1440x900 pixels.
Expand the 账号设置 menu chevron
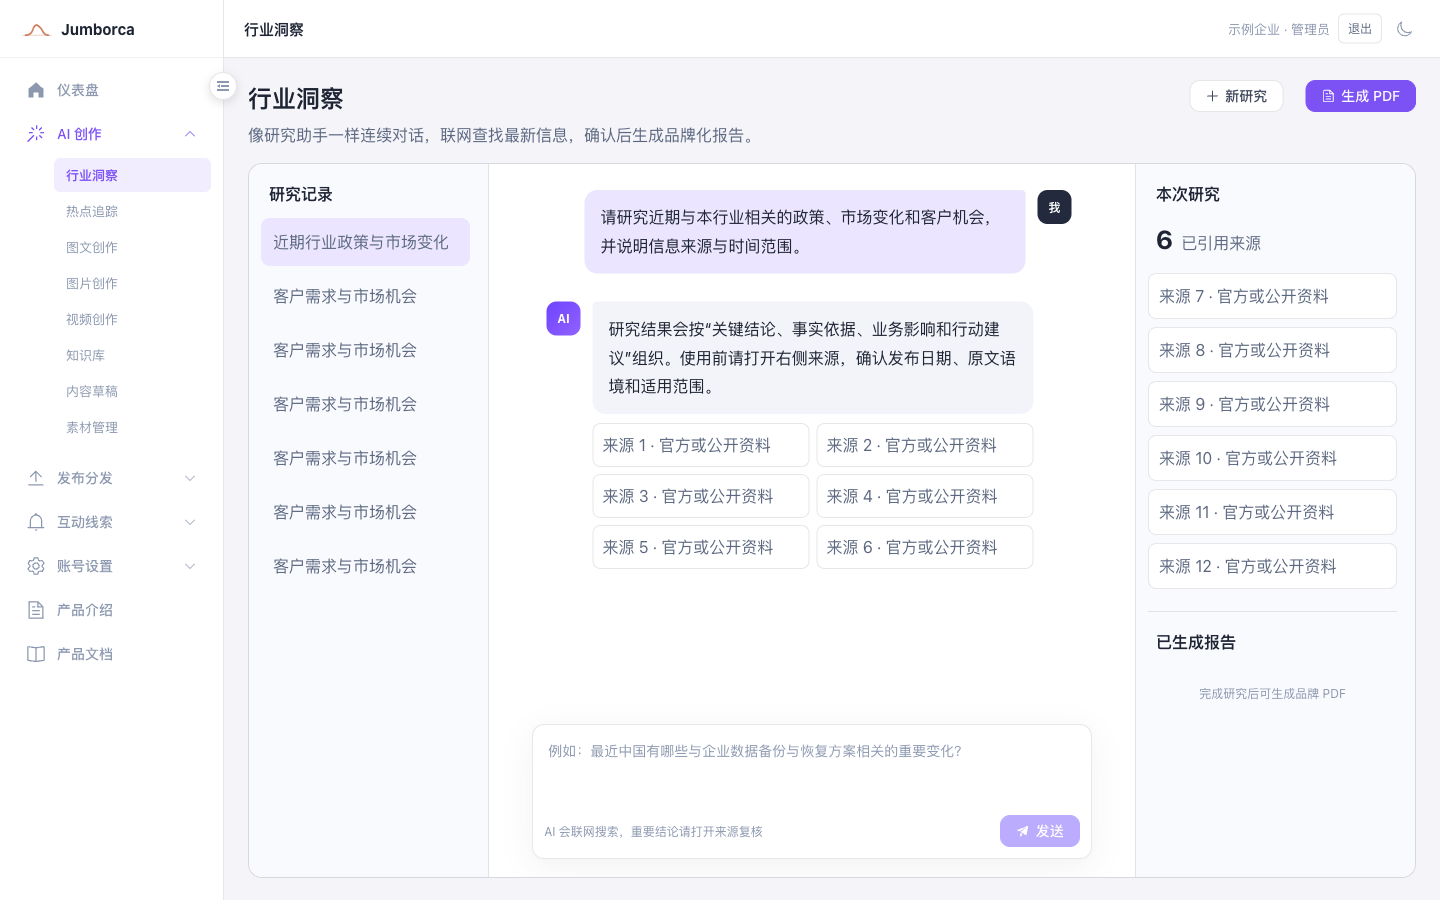(x=190, y=566)
